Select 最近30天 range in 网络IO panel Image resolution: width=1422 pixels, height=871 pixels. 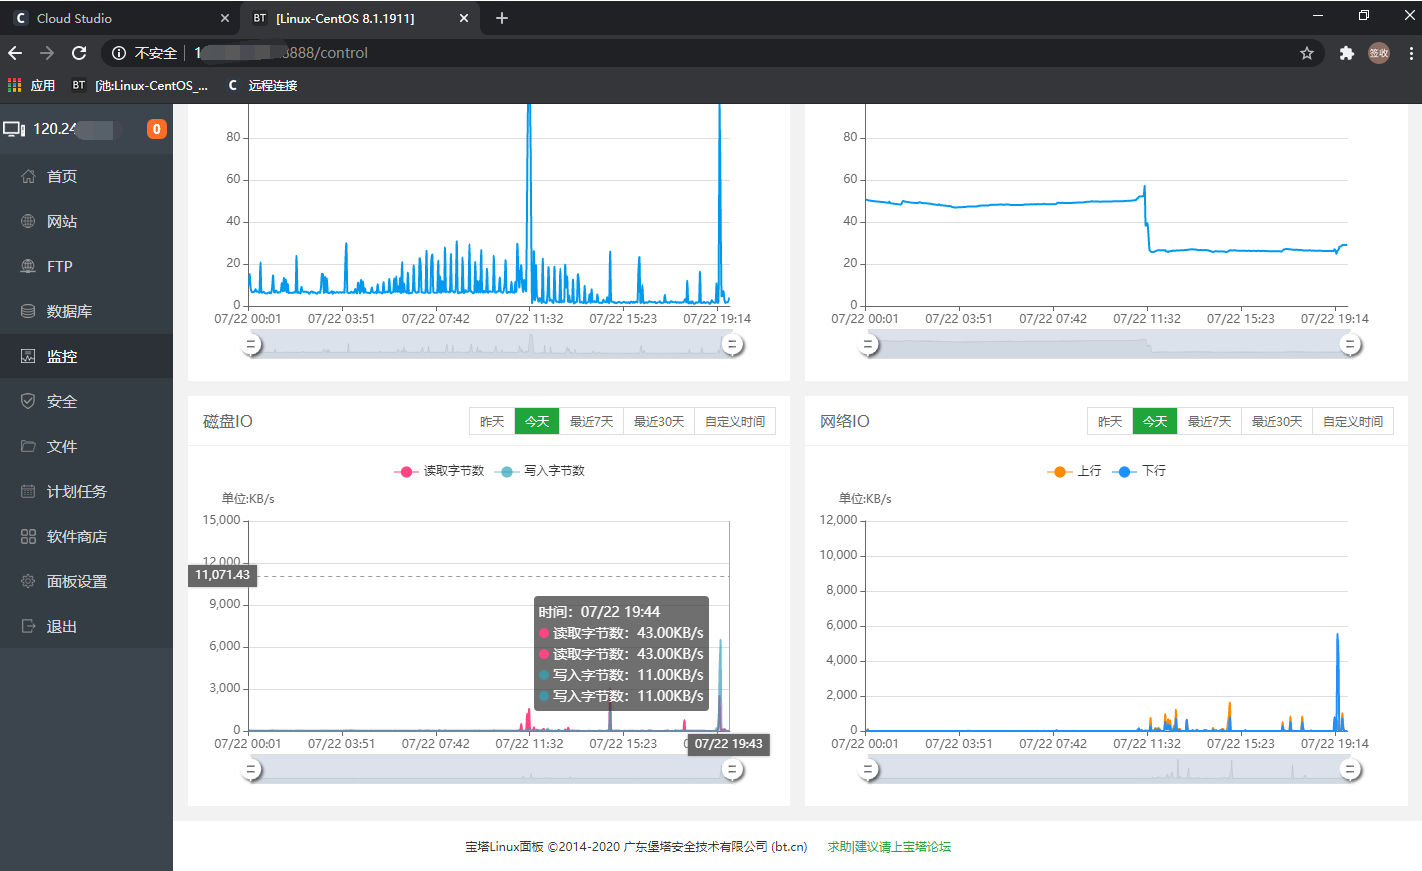point(1277,421)
